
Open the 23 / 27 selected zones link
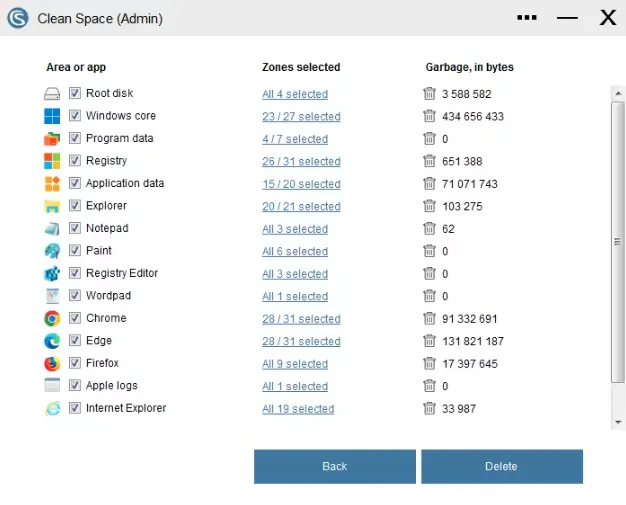[301, 117]
